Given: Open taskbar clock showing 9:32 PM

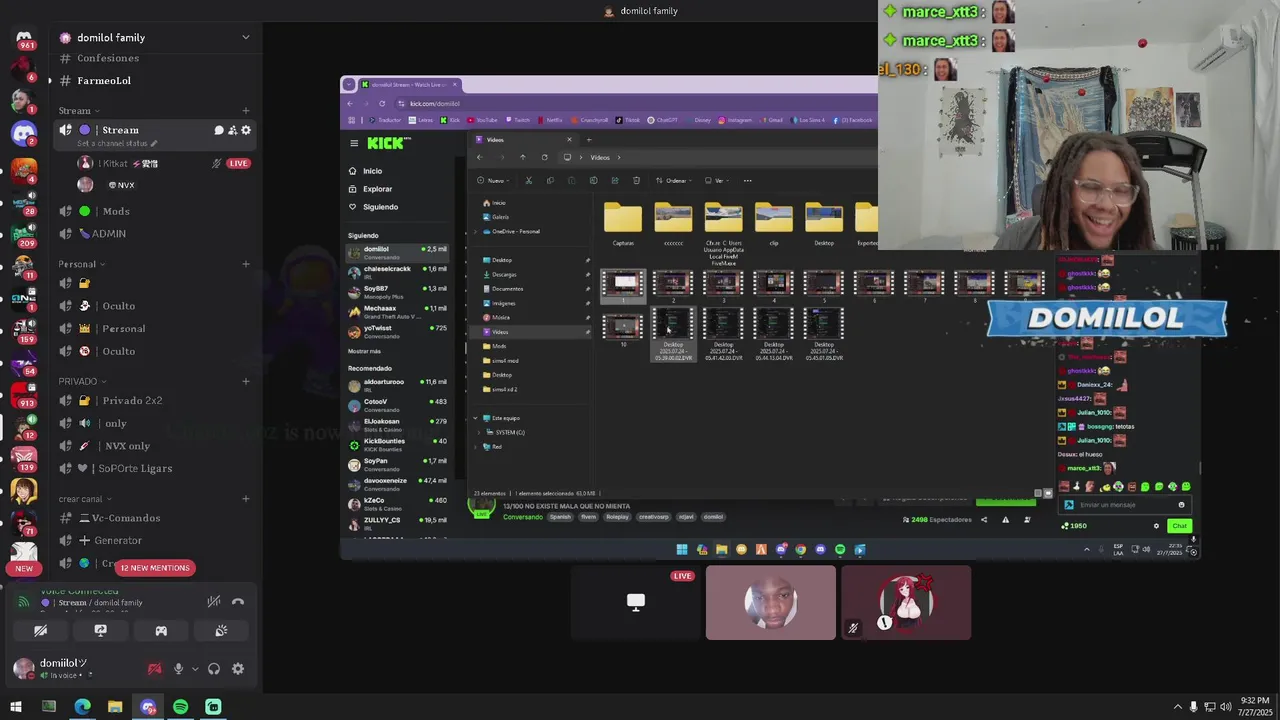Looking at the screenshot, I should [1255, 707].
